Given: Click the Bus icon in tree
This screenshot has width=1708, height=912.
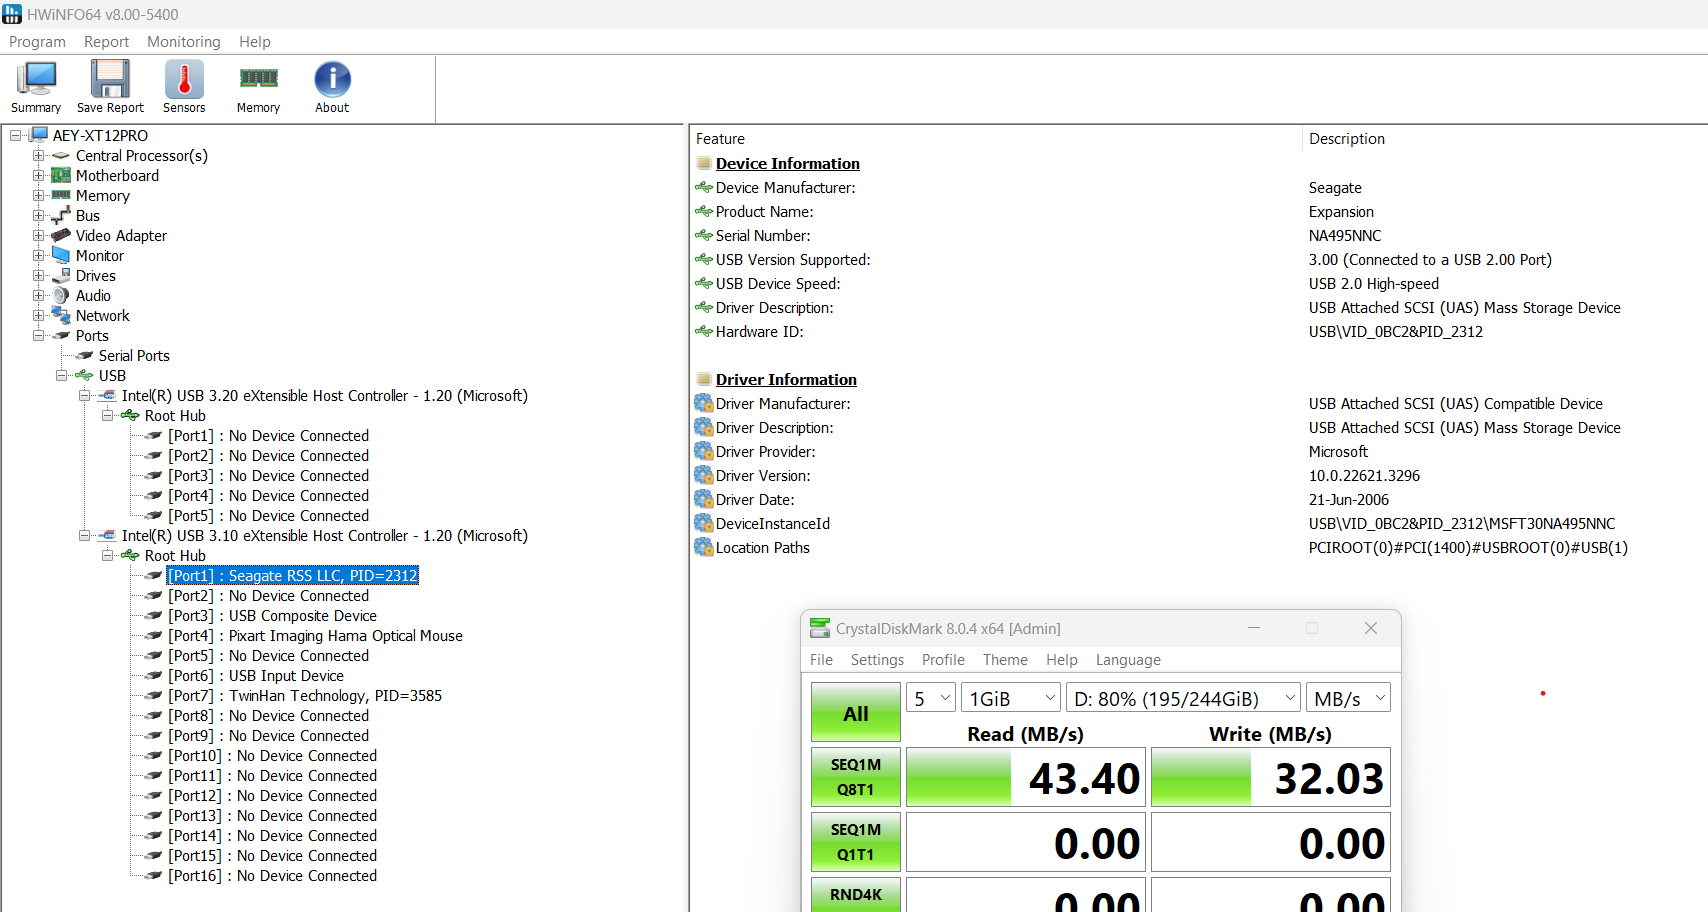Looking at the screenshot, I should (x=61, y=215).
